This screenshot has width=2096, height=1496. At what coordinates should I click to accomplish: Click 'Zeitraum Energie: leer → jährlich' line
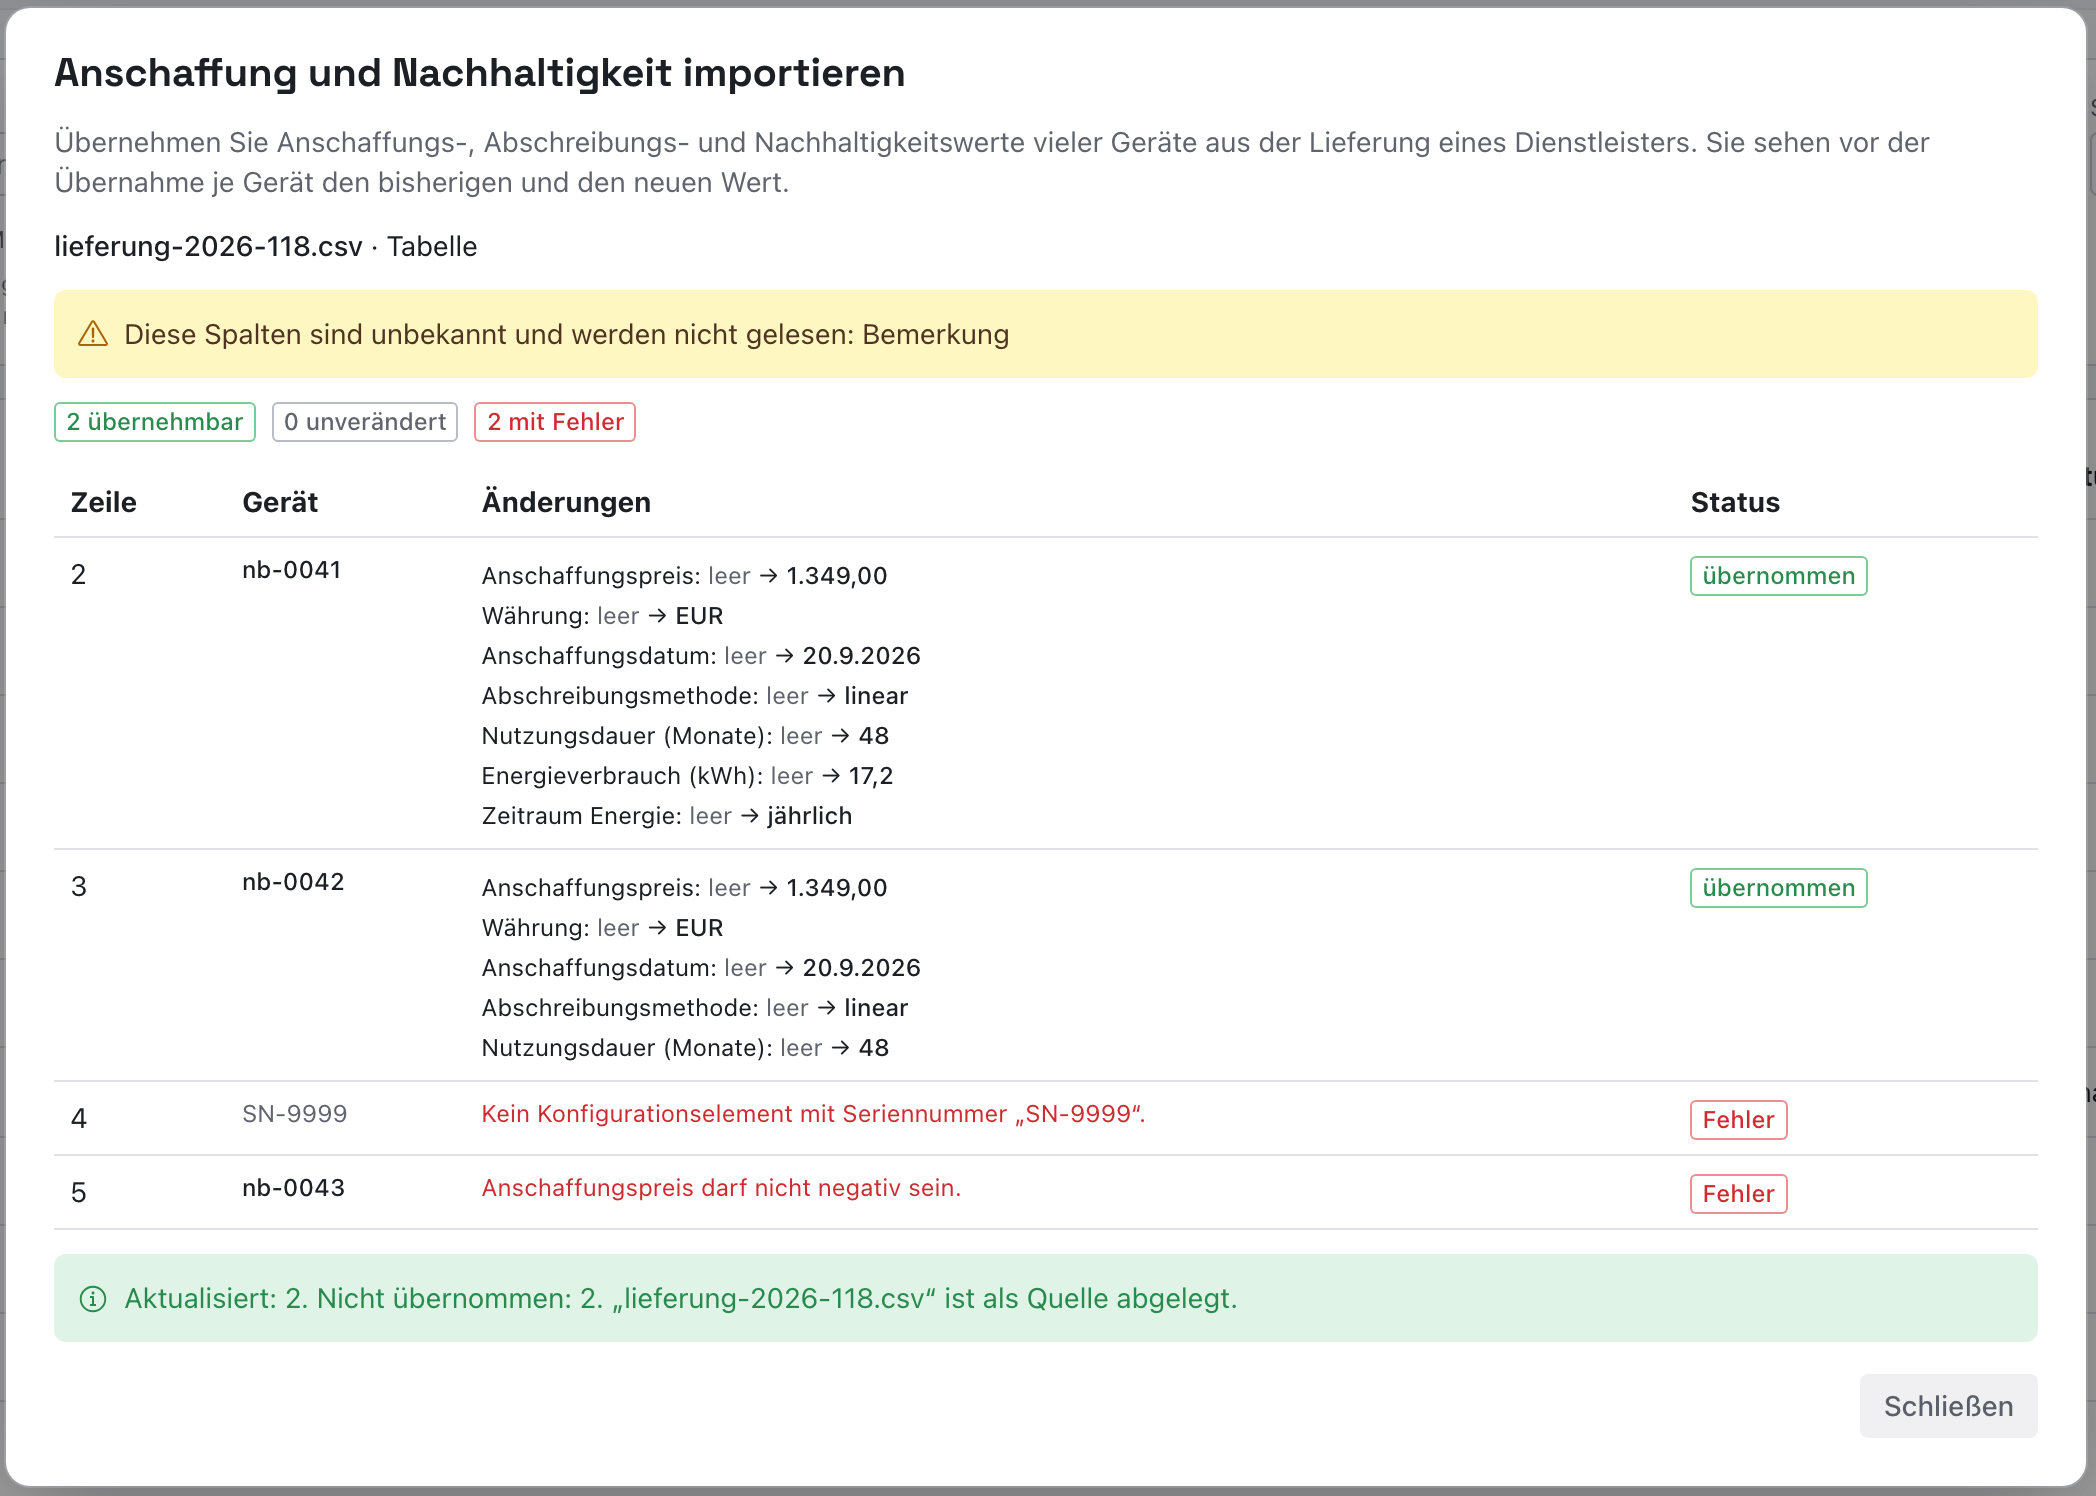click(x=667, y=816)
